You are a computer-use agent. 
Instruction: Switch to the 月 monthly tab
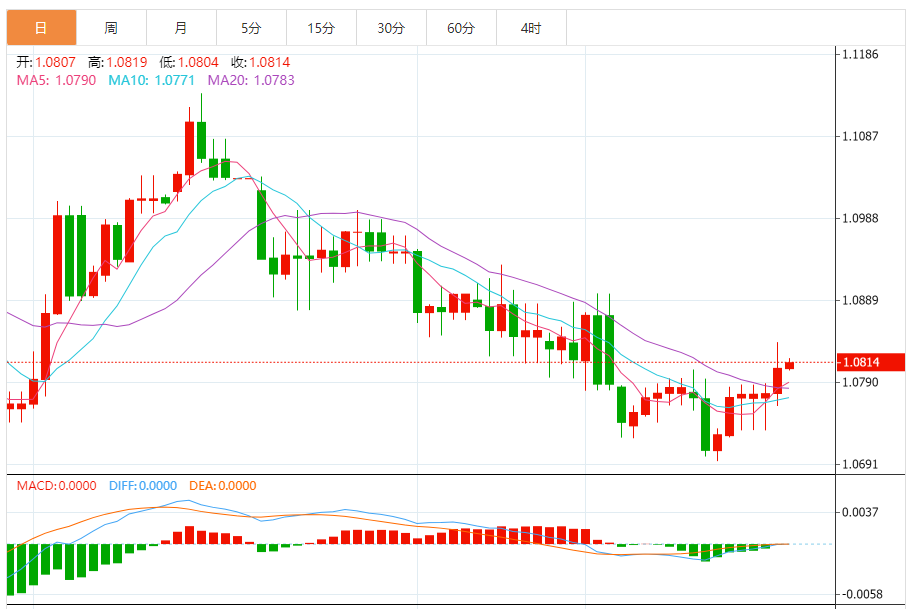(181, 27)
